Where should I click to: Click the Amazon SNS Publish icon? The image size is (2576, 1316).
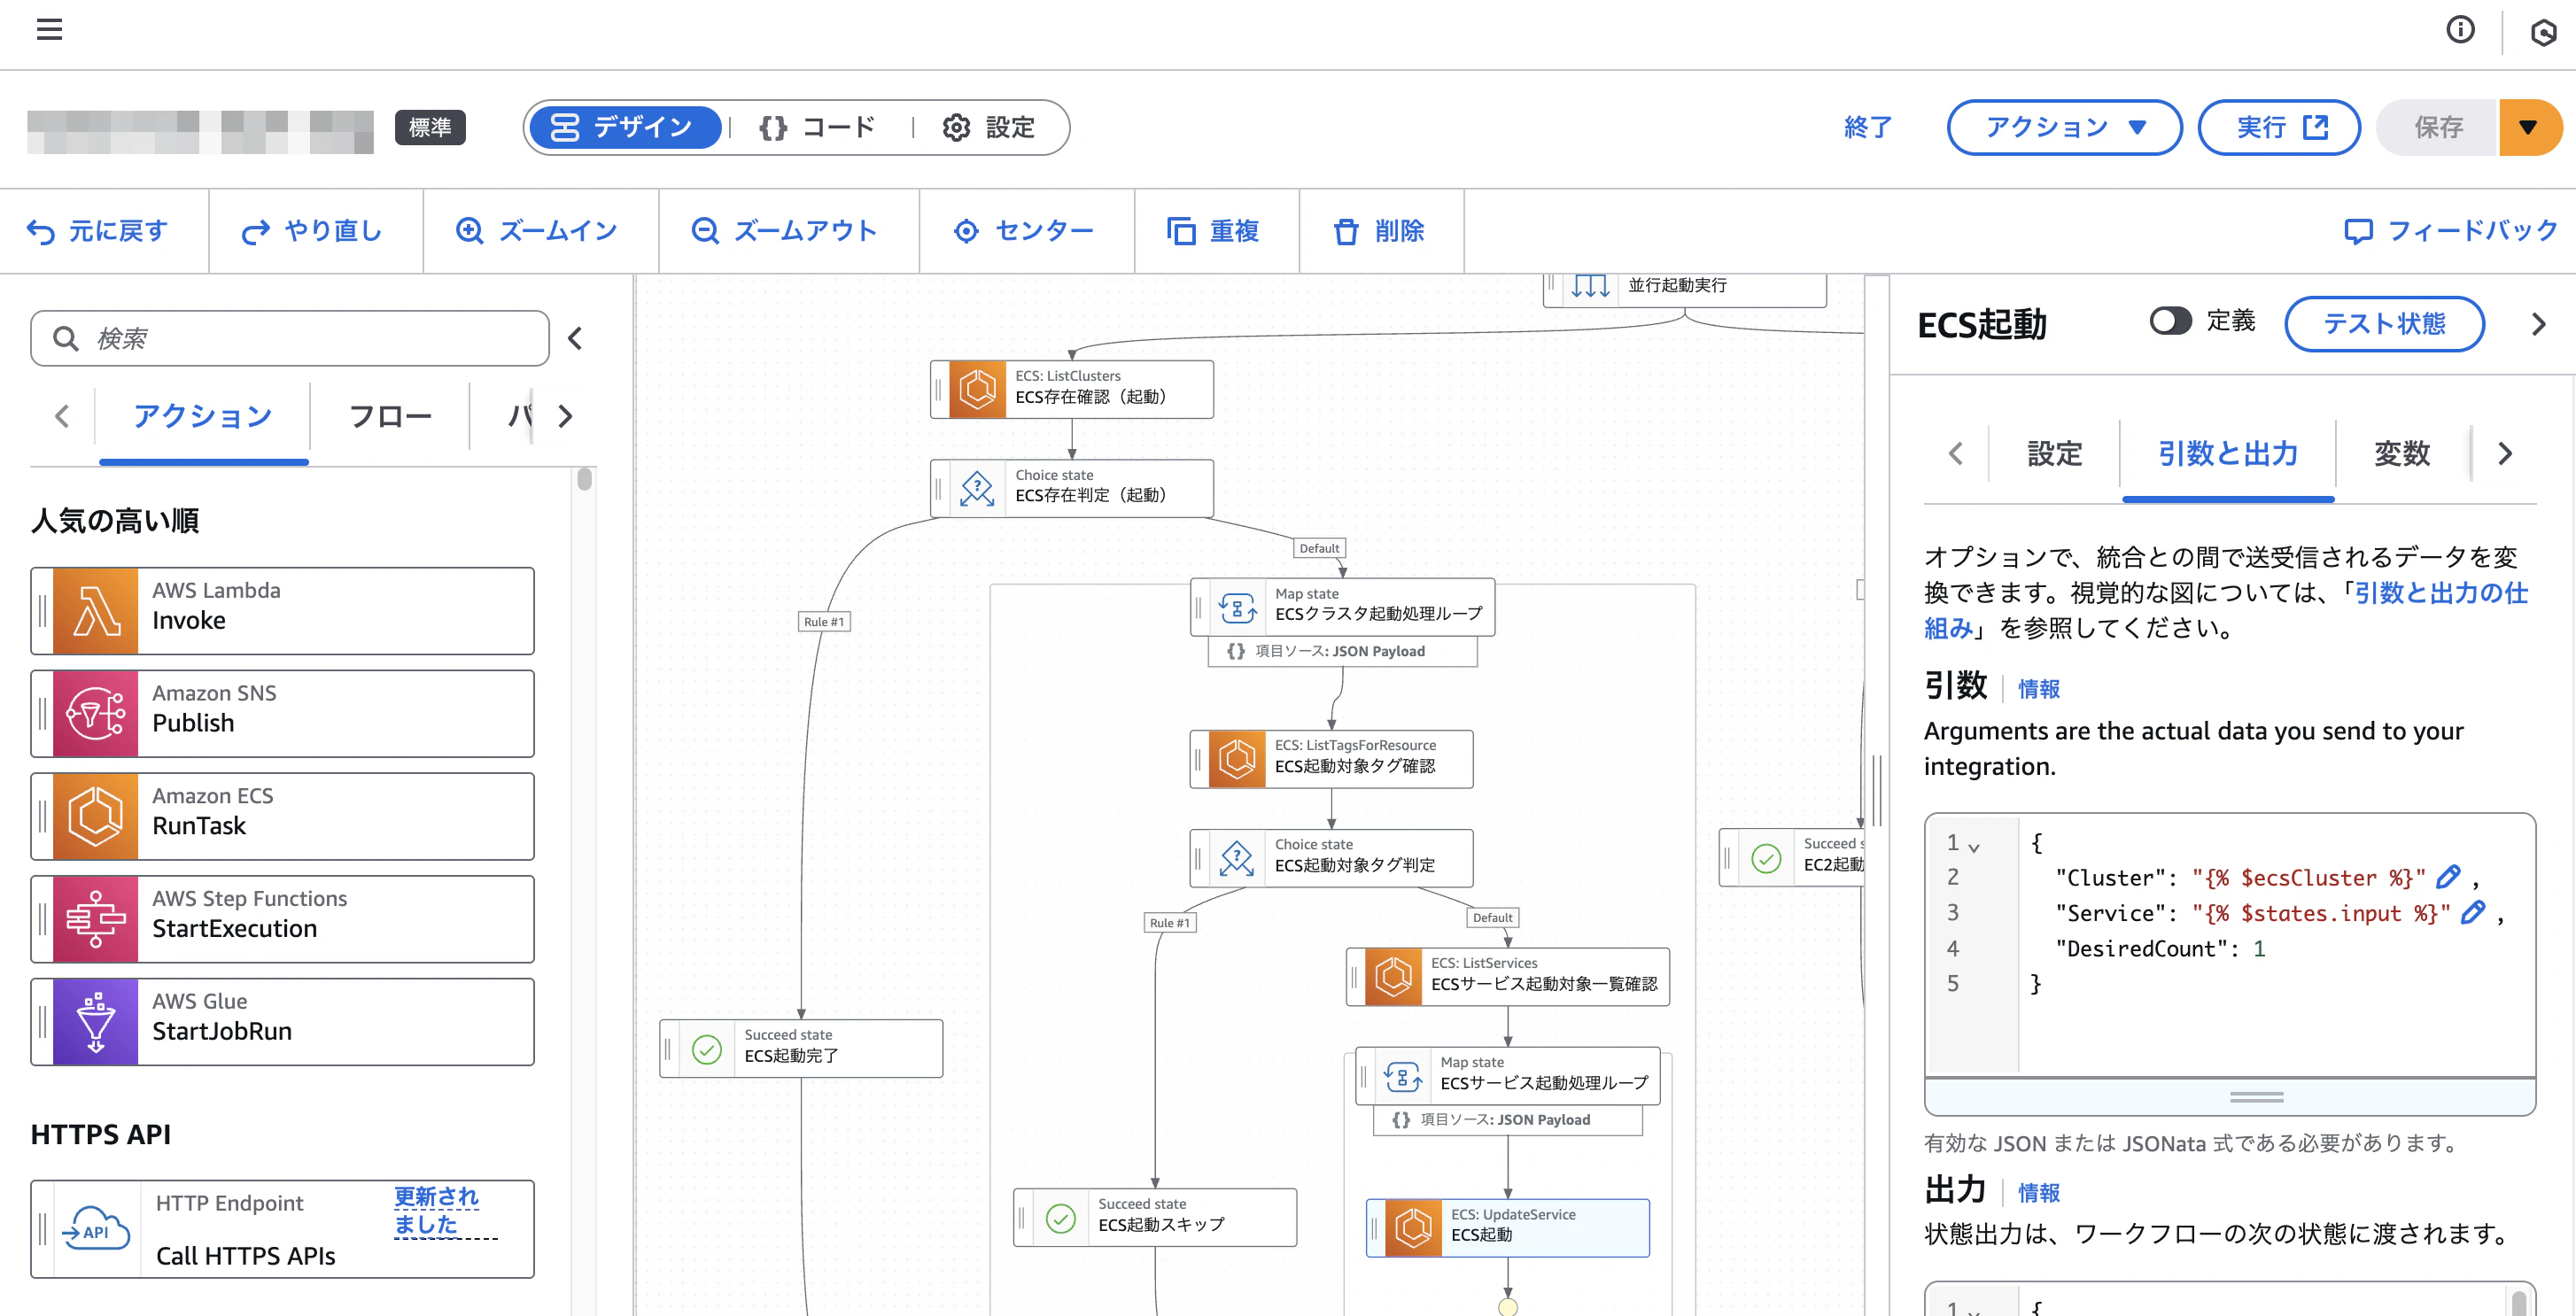pyautogui.click(x=95, y=714)
